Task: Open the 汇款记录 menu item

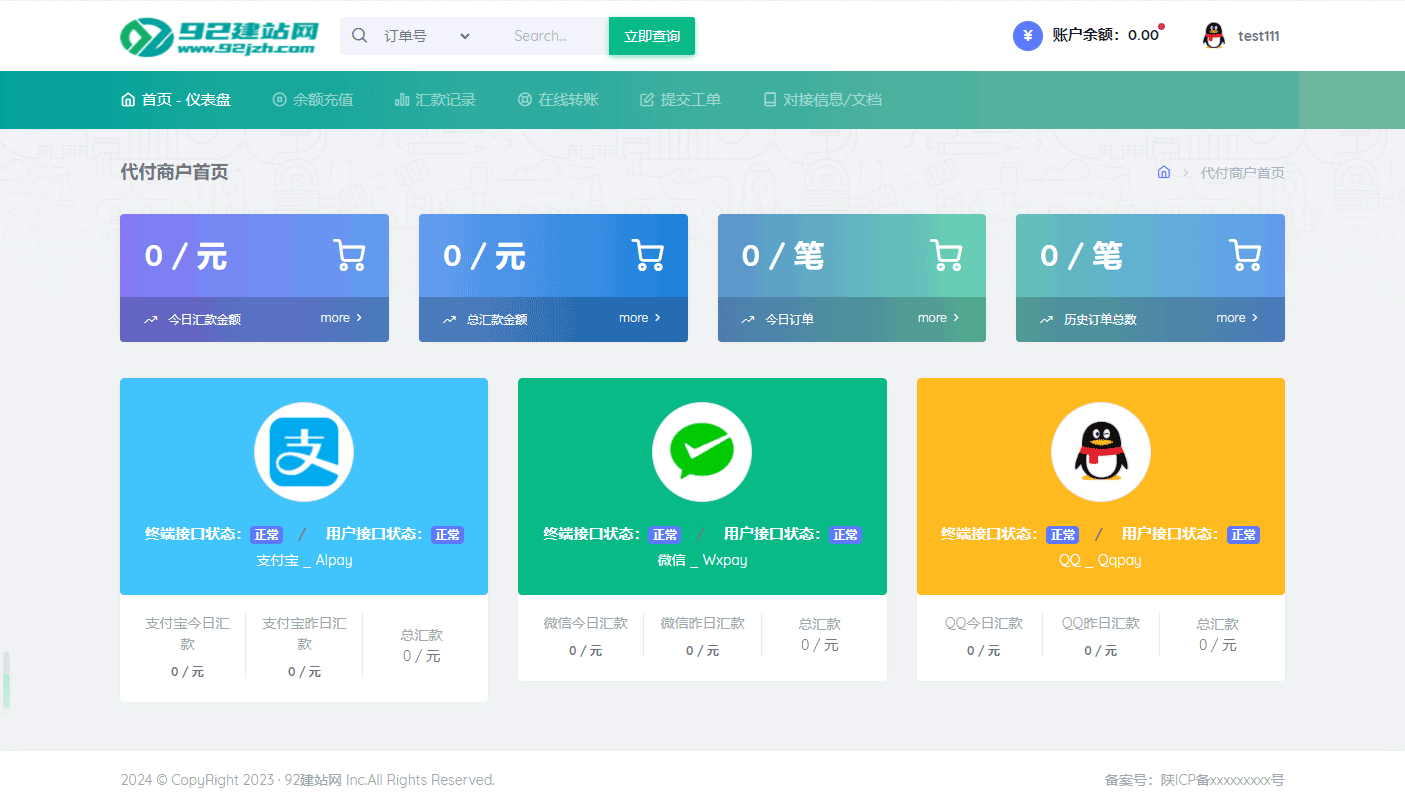Action: click(x=435, y=100)
